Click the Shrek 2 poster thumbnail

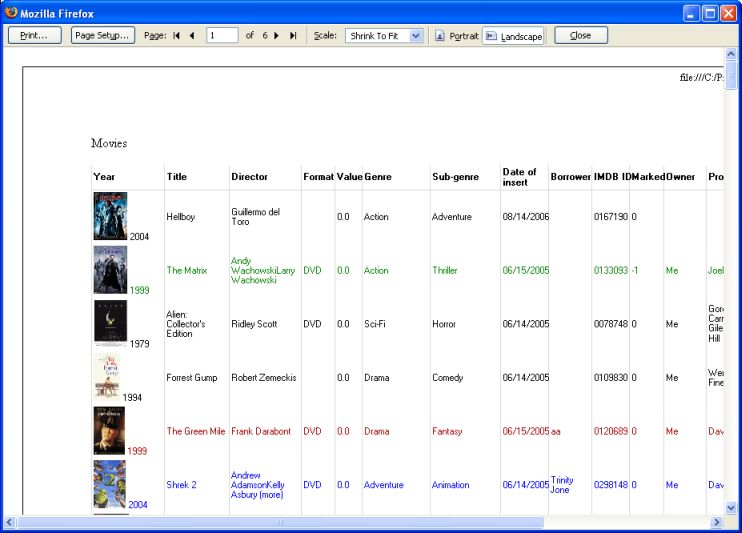[110, 484]
